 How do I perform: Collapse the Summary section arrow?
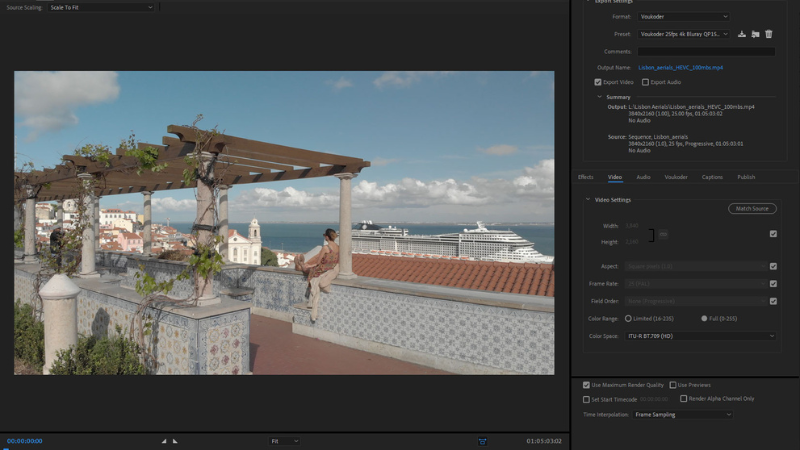pos(599,97)
